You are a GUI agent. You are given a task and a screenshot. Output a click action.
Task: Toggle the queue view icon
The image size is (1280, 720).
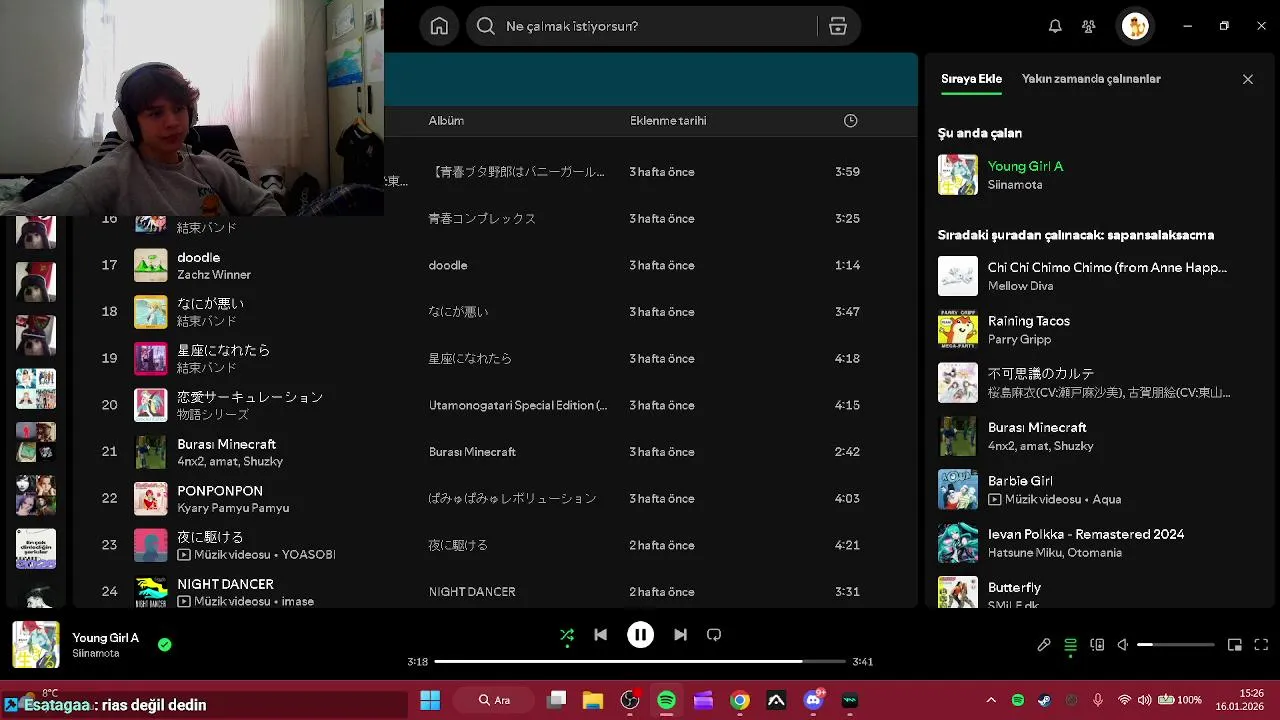1071,645
